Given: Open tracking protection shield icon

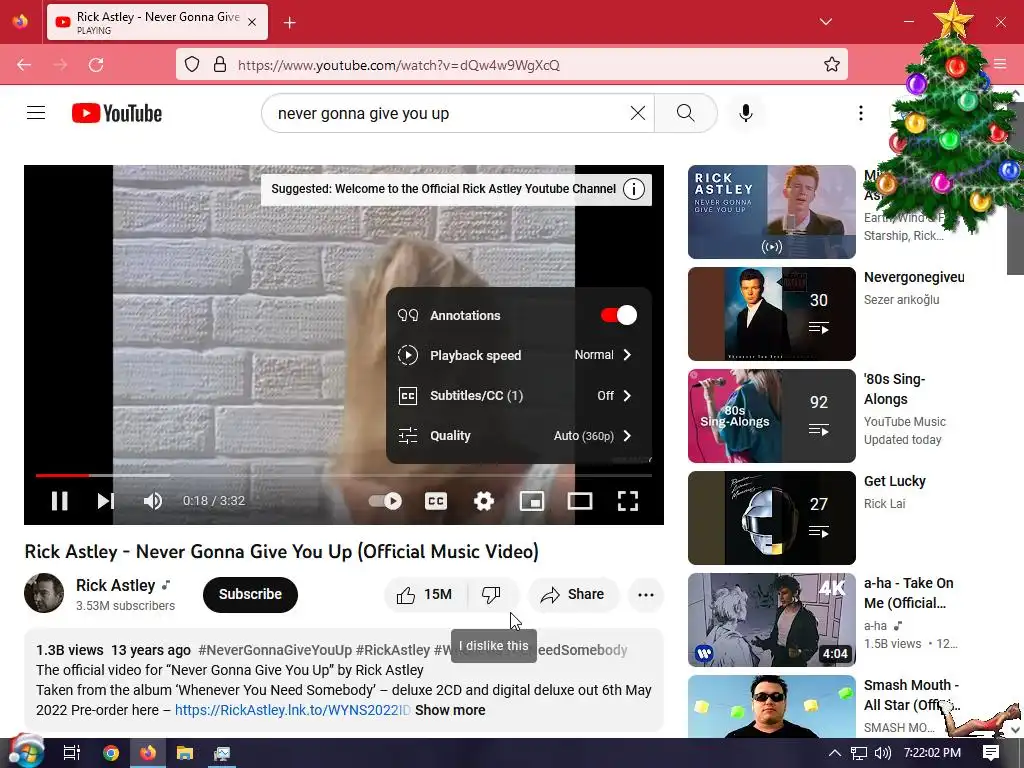Looking at the screenshot, I should pyautogui.click(x=191, y=65).
